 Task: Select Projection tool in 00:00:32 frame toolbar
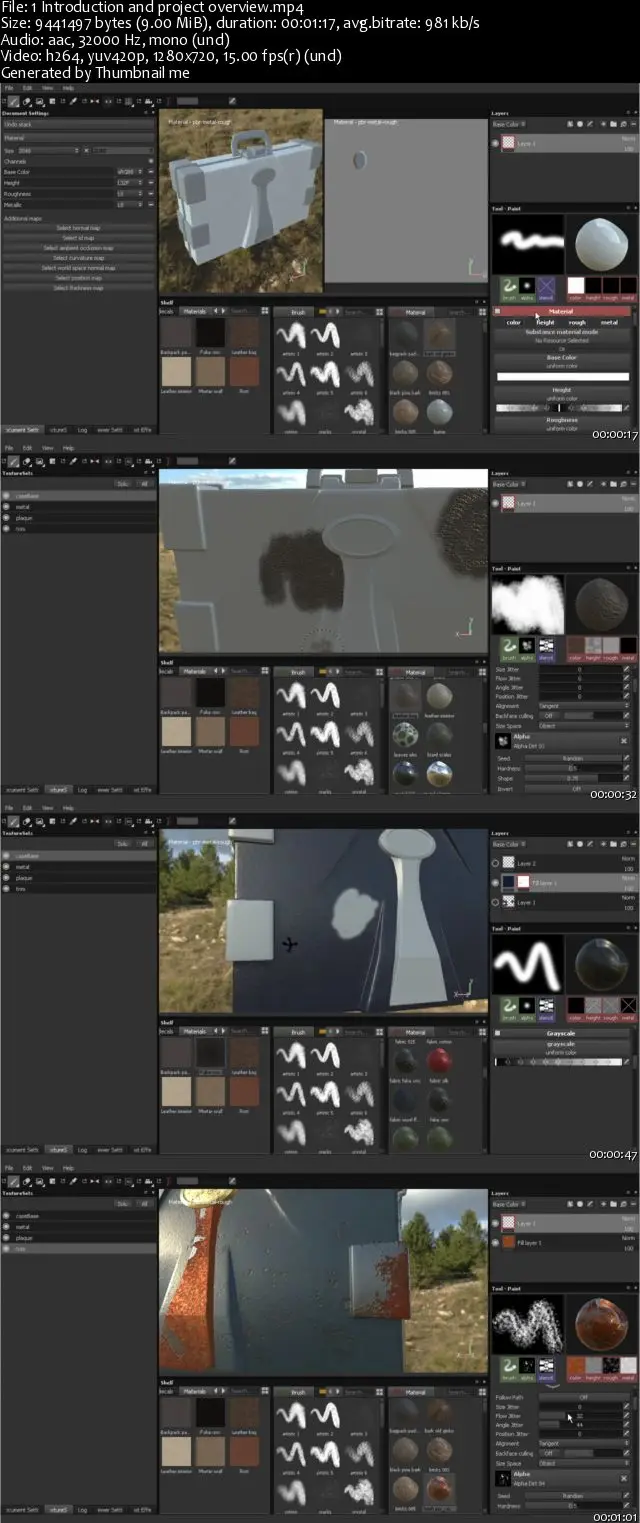[39, 461]
